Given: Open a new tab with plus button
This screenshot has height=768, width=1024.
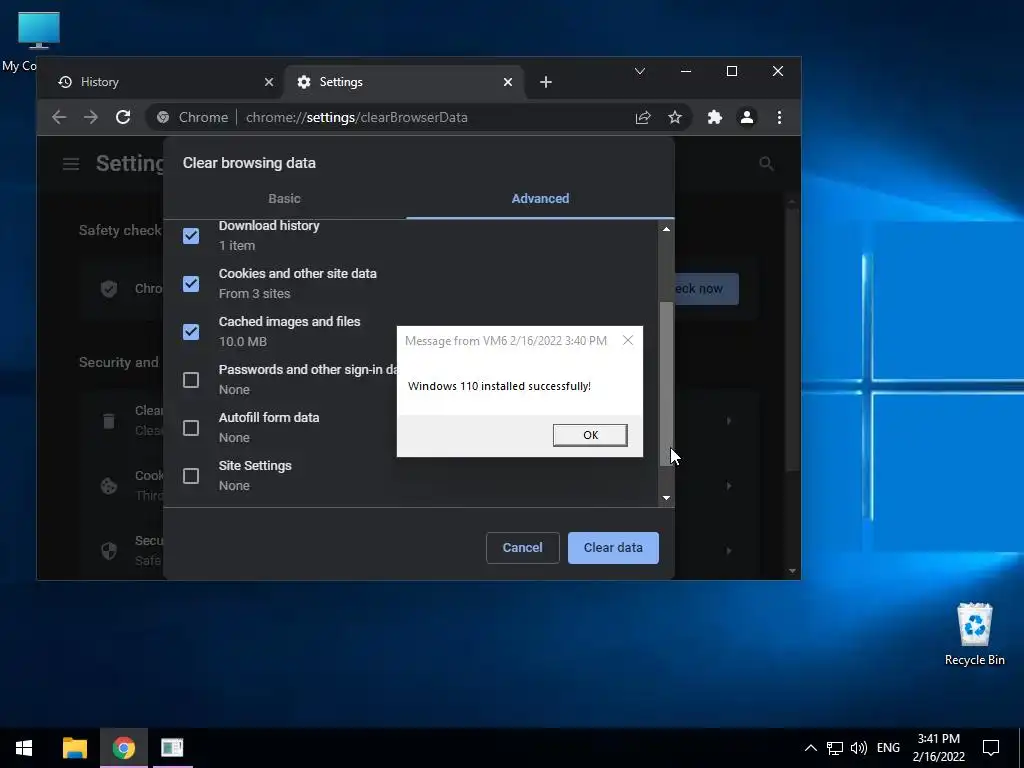Looking at the screenshot, I should 546,82.
